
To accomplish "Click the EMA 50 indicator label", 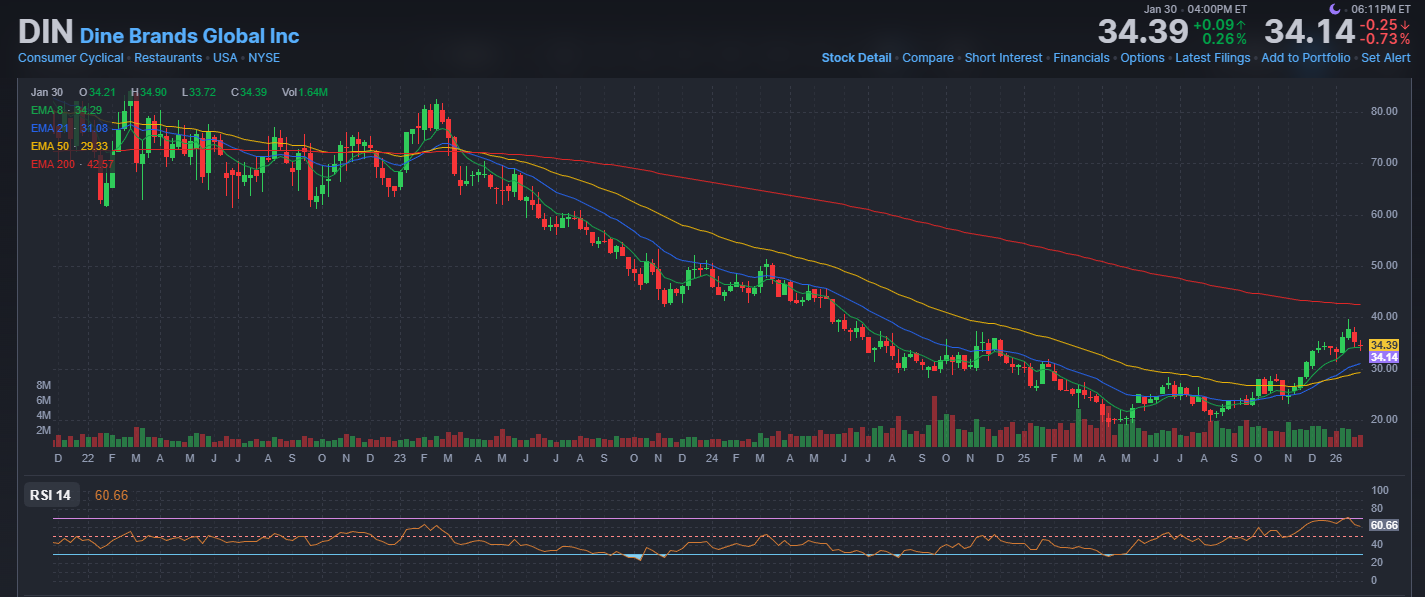I will (69, 146).
